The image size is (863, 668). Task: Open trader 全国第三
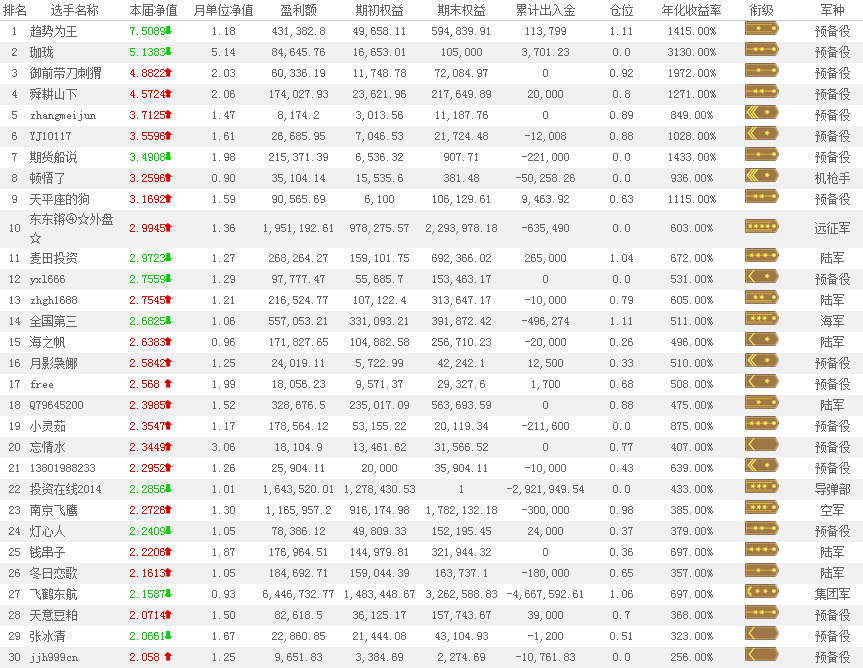point(53,321)
